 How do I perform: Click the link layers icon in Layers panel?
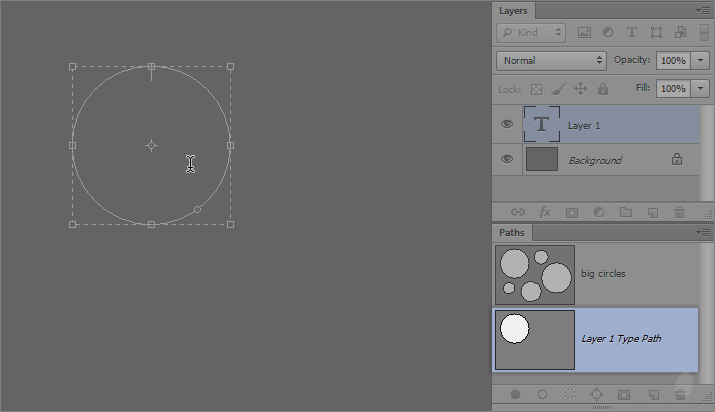[x=517, y=212]
